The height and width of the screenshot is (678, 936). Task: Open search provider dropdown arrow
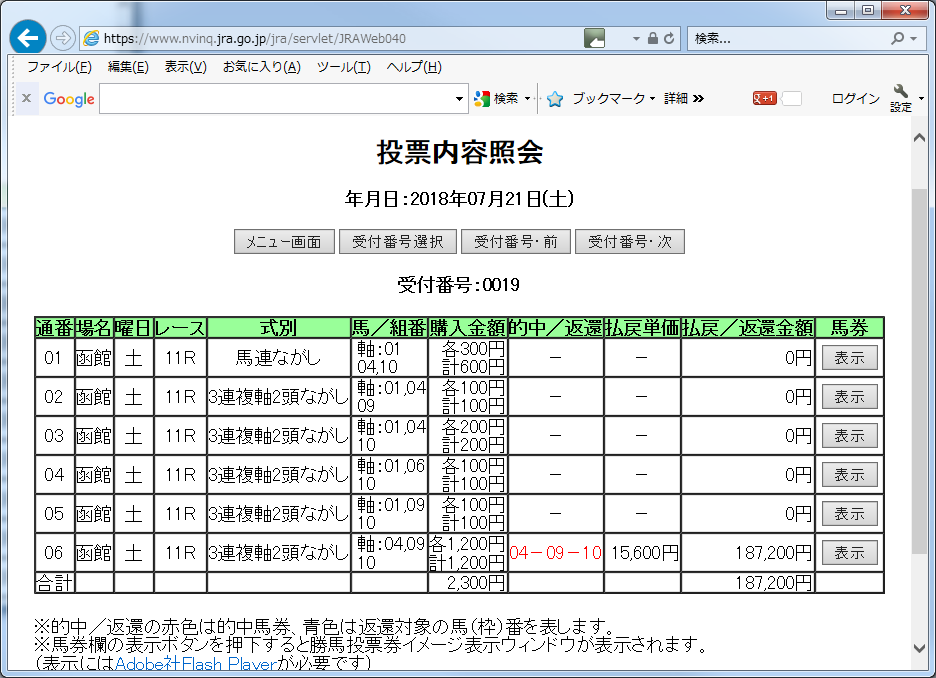coord(914,39)
